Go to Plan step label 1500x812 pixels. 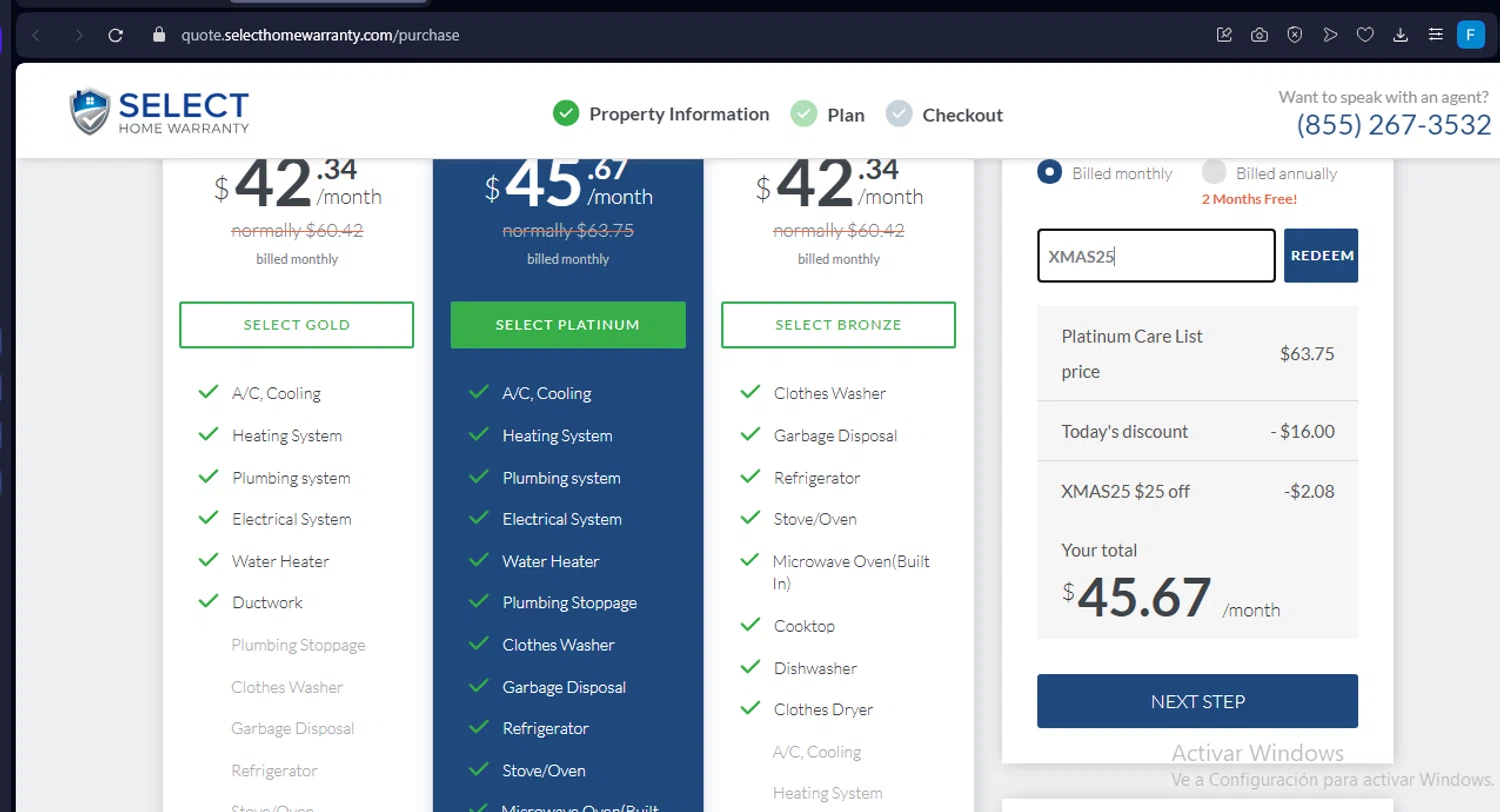(x=846, y=115)
